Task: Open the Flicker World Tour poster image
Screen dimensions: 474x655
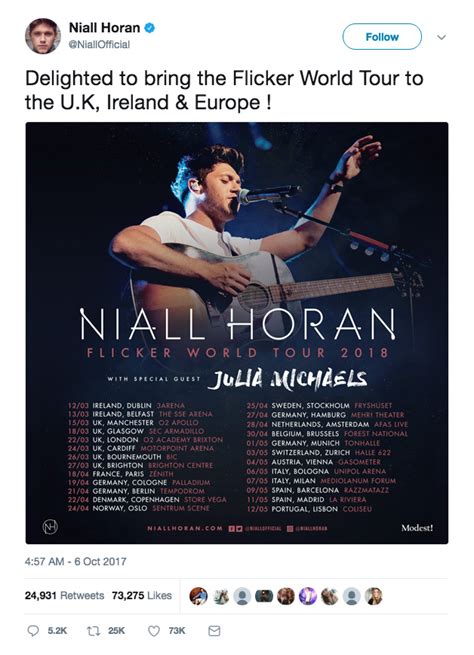Action: click(x=237, y=333)
